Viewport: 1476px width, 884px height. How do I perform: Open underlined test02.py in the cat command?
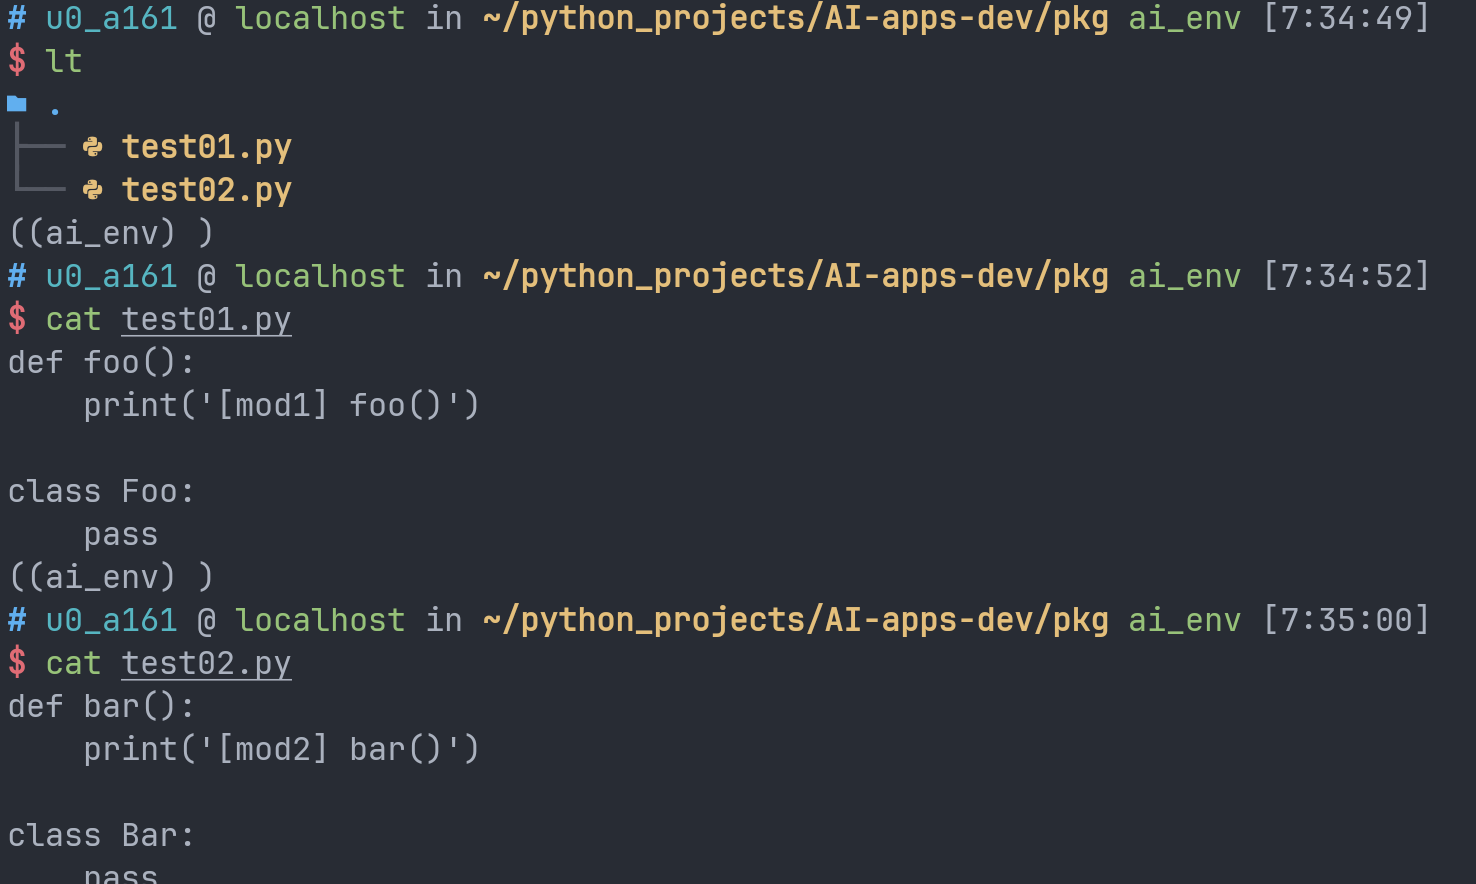click(206, 664)
